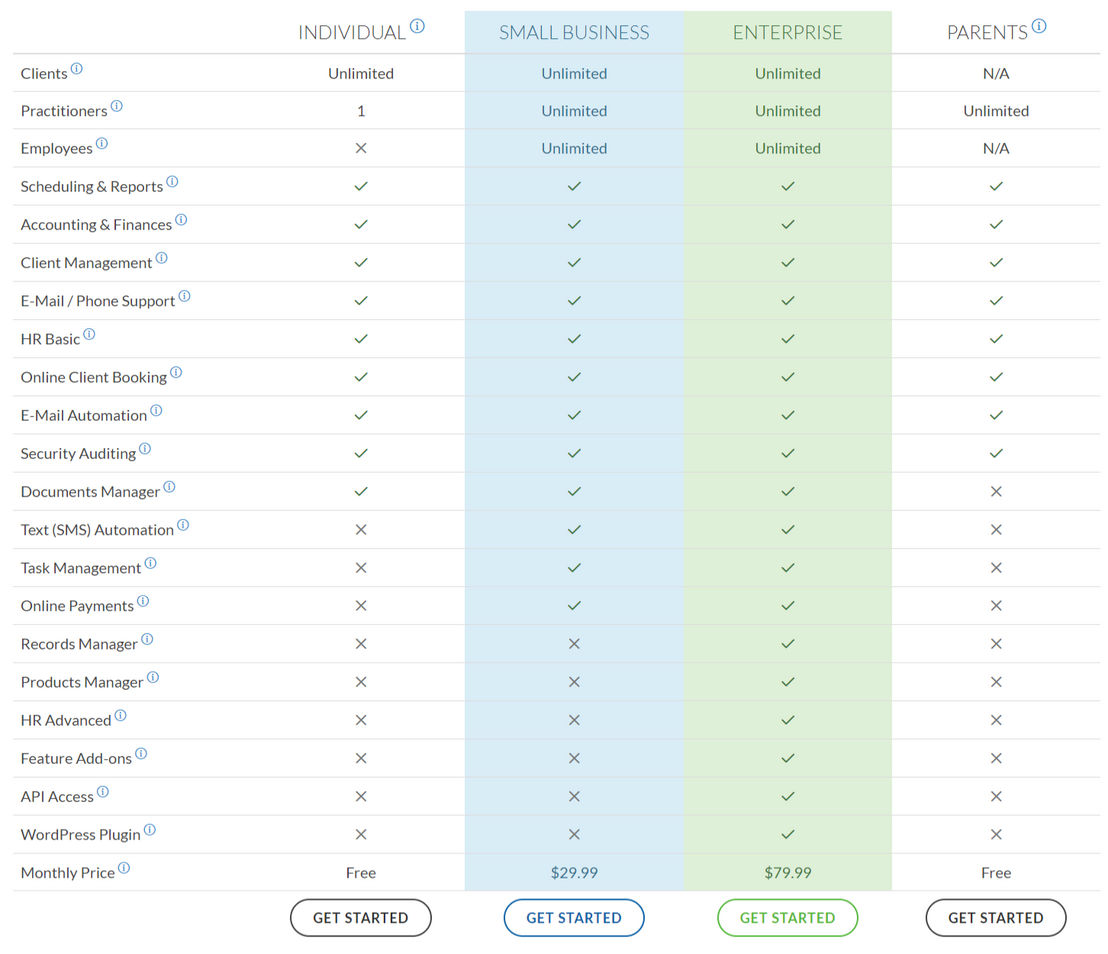Viewport: 1108px width, 954px height.
Task: Click the HR Basic row label
Action: click(50, 339)
